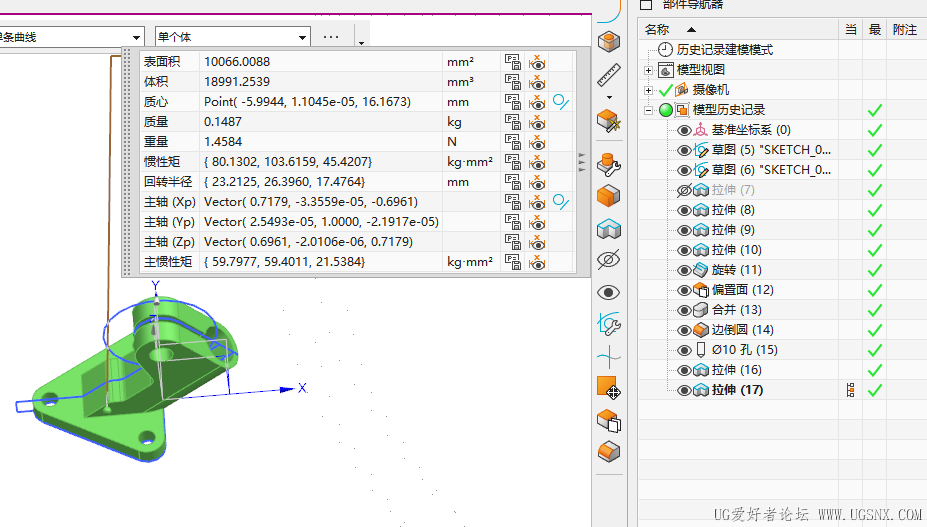The width and height of the screenshot is (927, 527).
Task: Select the 边倒圆 (14) feature
Action: pyautogui.click(x=742, y=330)
